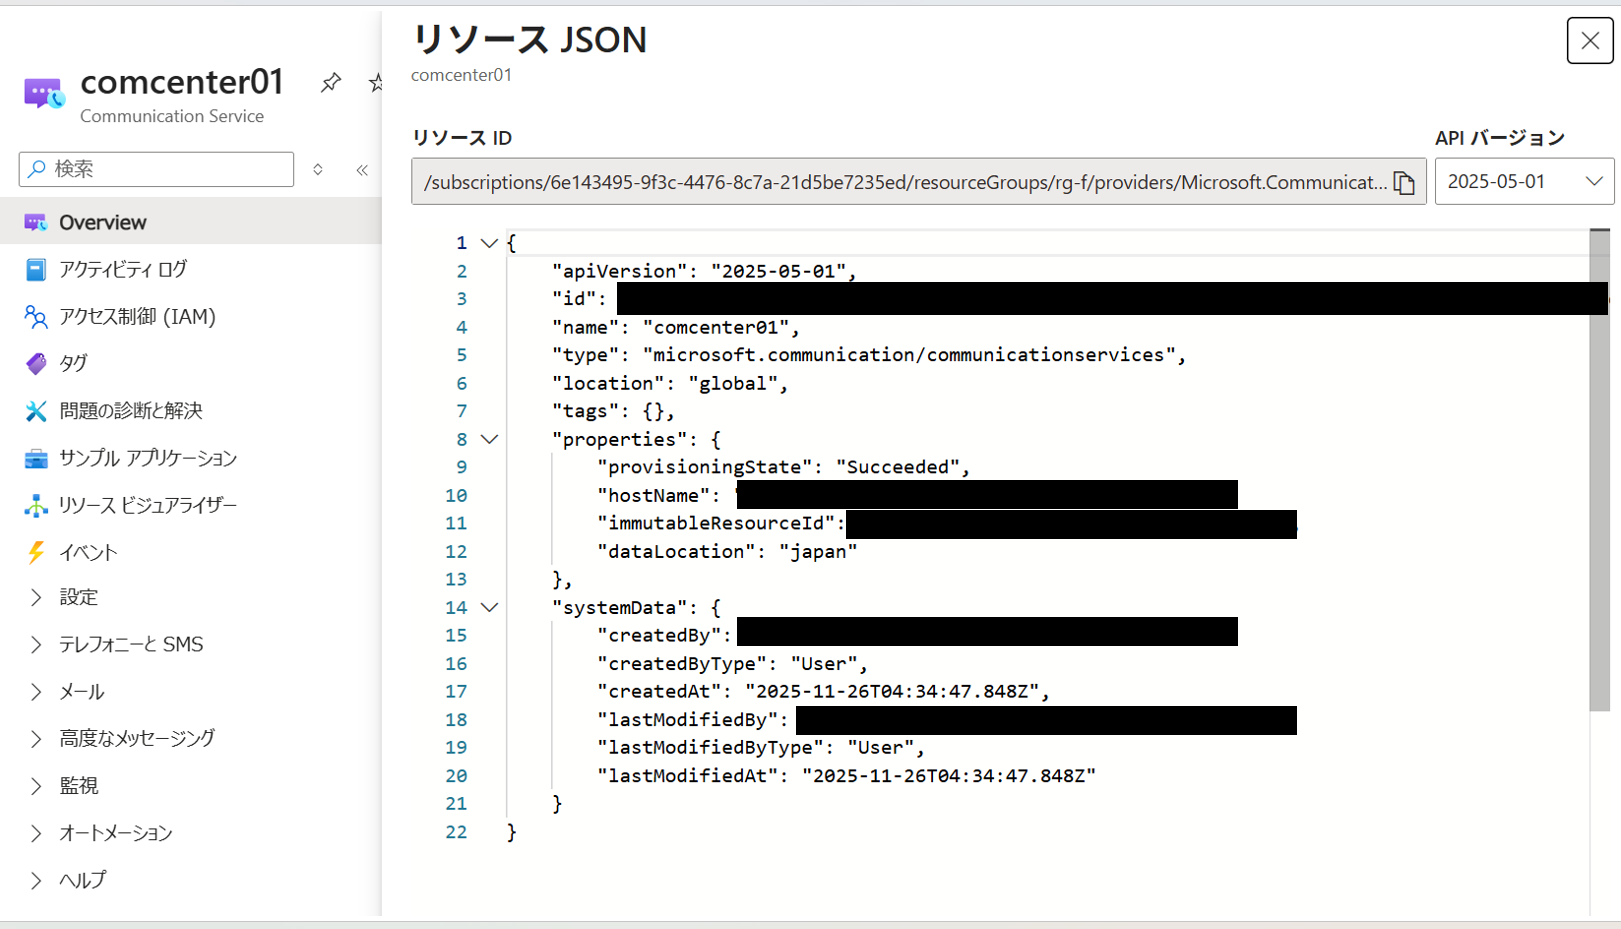Click the "lastModifiedAt" timestamp line
The image size is (1621, 929).
(847, 775)
